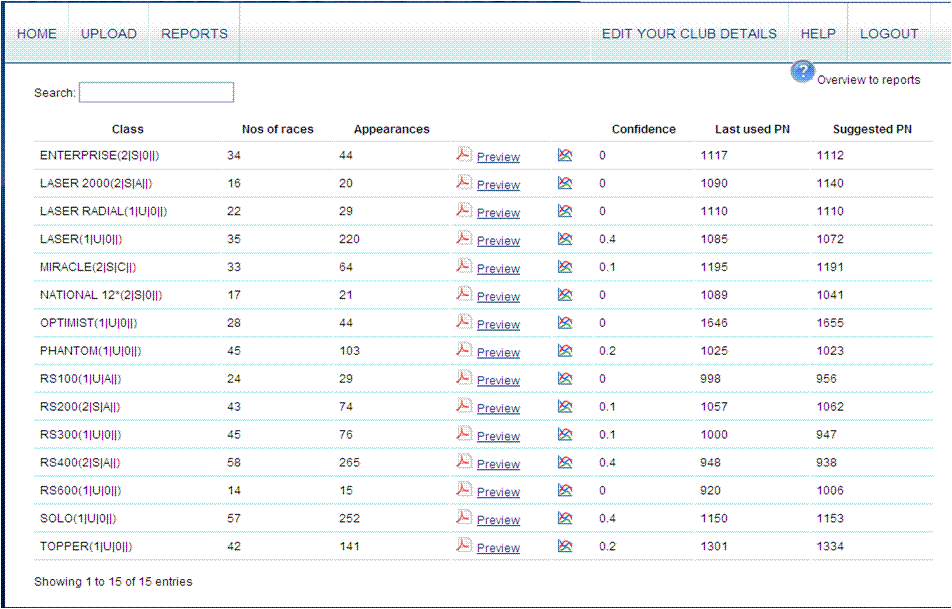Image resolution: width=952 pixels, height=609 pixels.
Task: Click the RS400 row chart icon
Action: pos(565,462)
